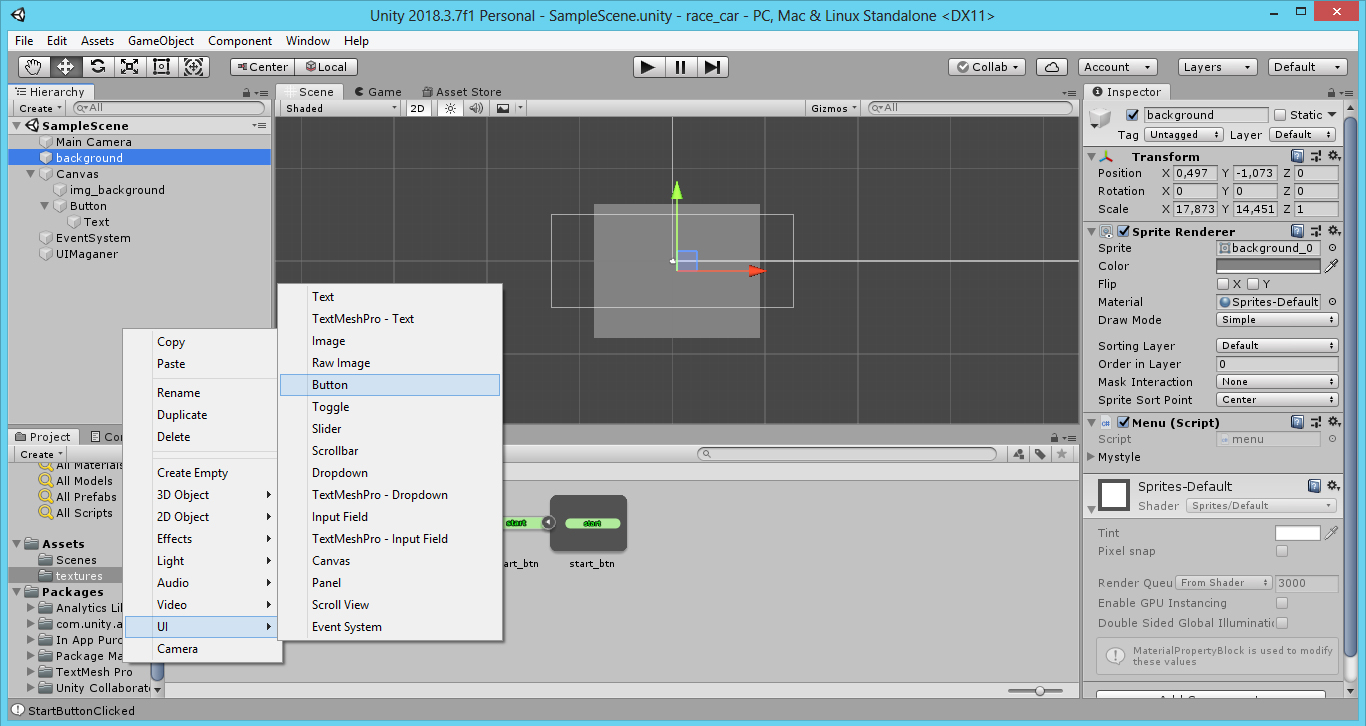Select the Rect Transform tool

[161, 67]
